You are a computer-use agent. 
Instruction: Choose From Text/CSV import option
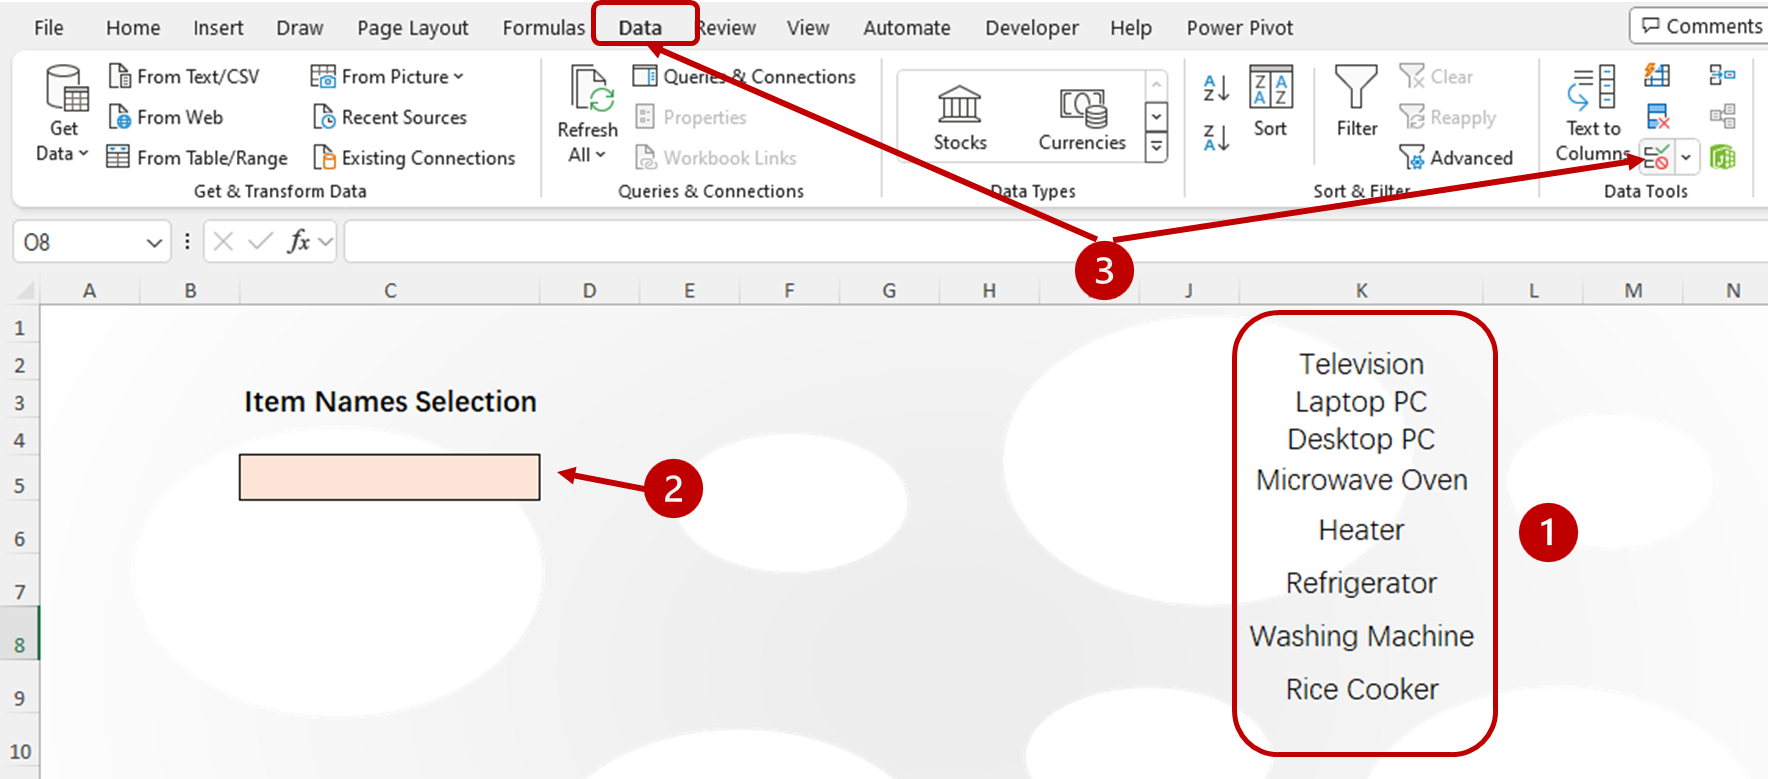(x=185, y=77)
